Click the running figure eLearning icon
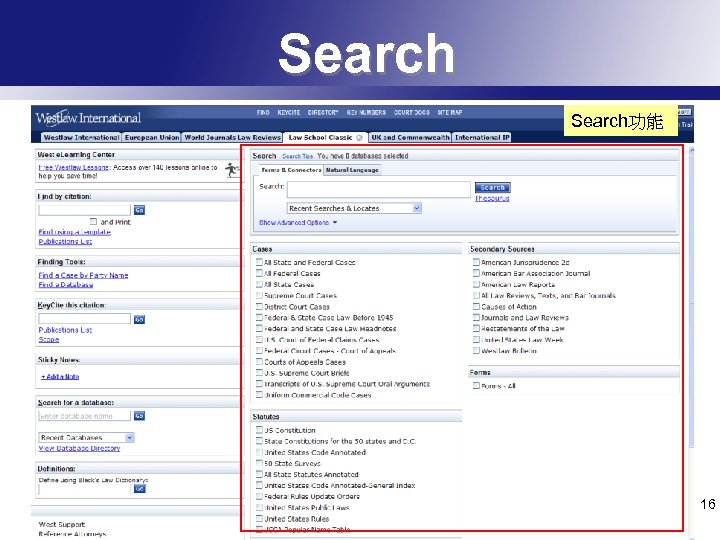 (x=232, y=170)
